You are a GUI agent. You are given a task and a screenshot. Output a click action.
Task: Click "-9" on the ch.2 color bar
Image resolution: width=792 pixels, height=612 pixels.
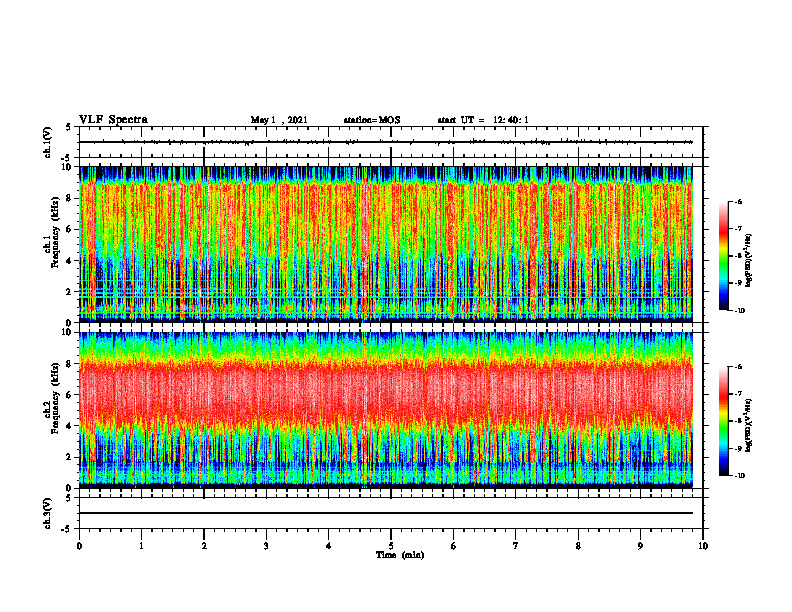(x=738, y=448)
